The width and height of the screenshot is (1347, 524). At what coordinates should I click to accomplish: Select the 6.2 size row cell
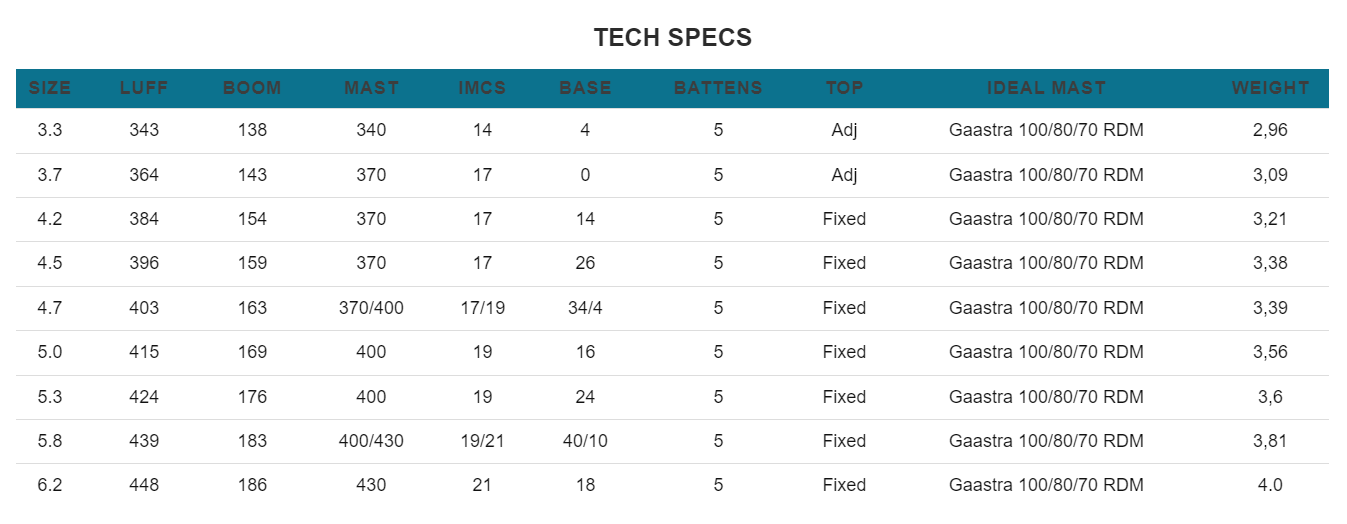tap(50, 484)
